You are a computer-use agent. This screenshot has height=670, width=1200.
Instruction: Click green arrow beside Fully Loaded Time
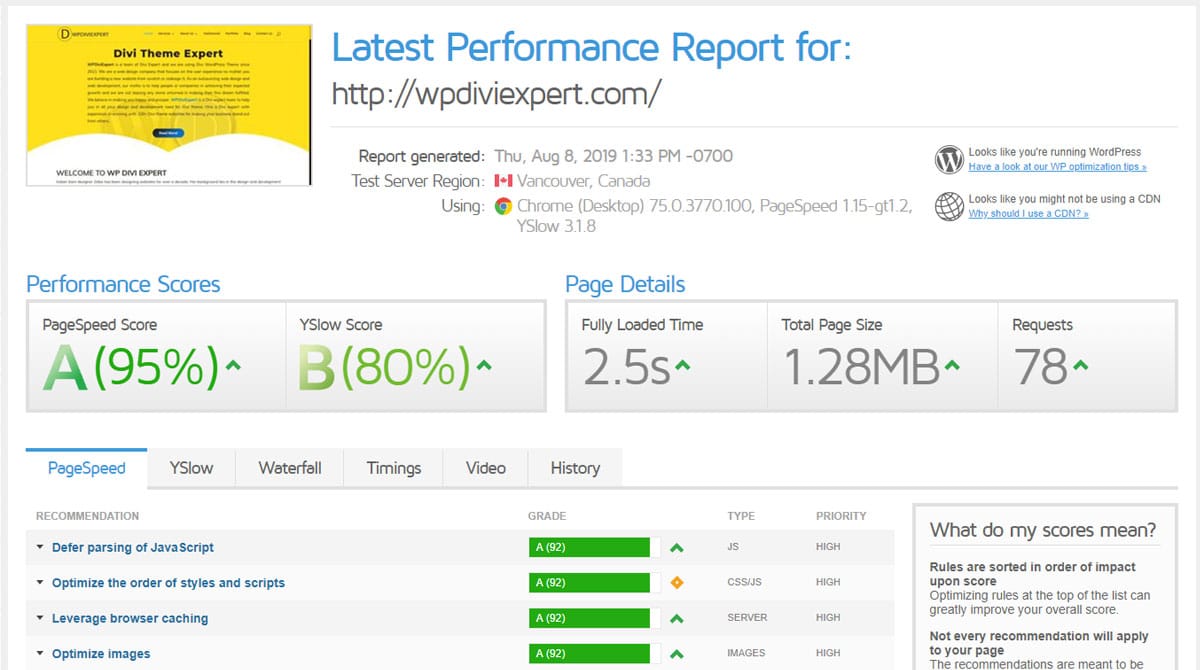pyautogui.click(x=683, y=366)
